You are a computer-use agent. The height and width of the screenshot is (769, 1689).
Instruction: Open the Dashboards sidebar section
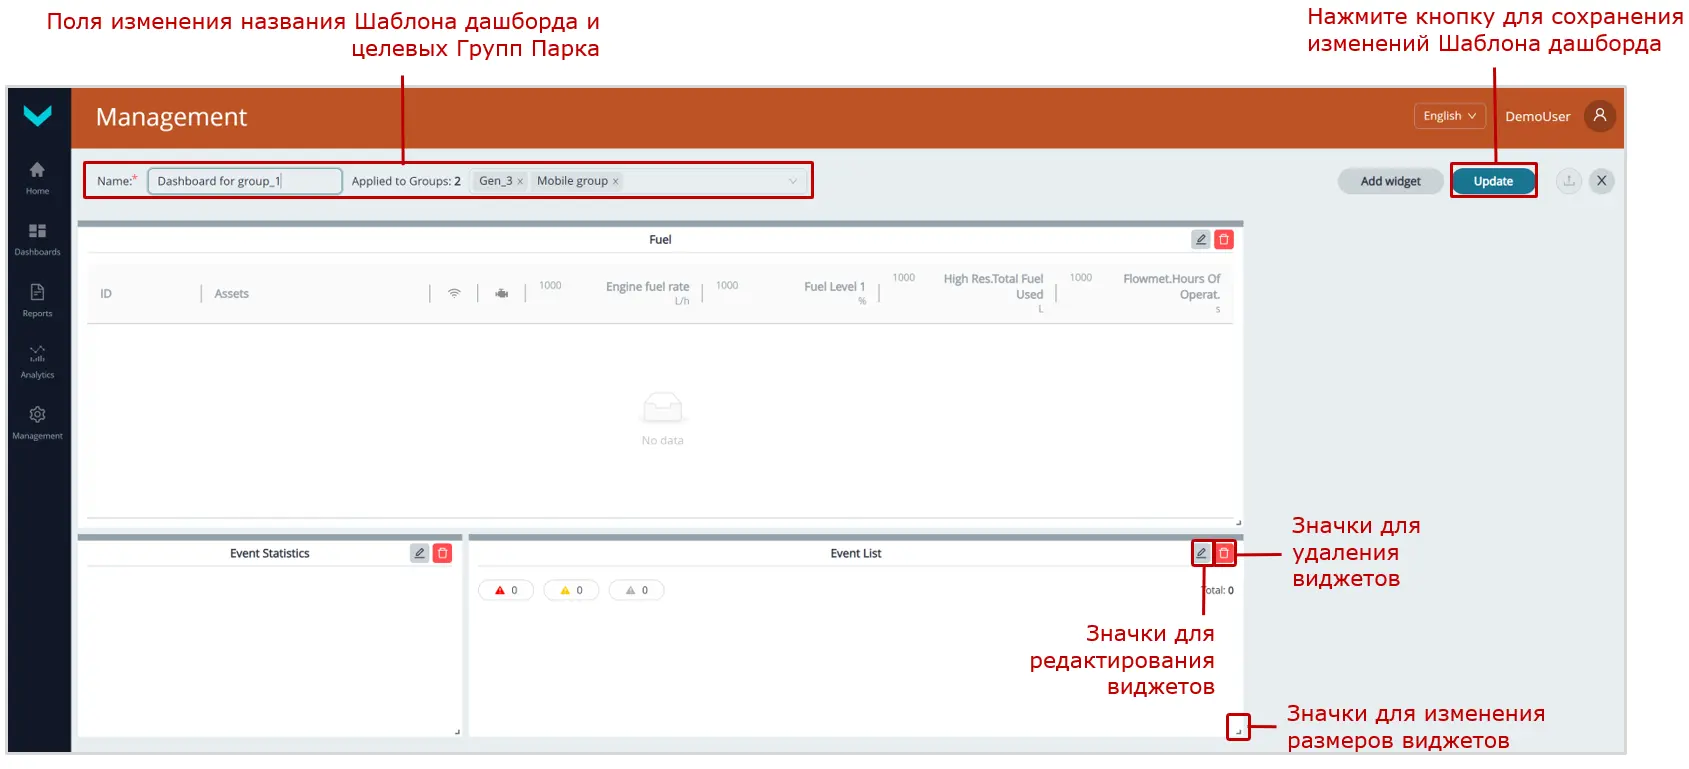click(x=37, y=239)
